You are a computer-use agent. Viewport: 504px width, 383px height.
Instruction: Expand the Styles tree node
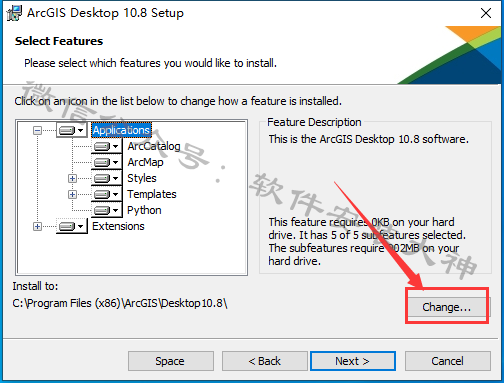(x=72, y=178)
